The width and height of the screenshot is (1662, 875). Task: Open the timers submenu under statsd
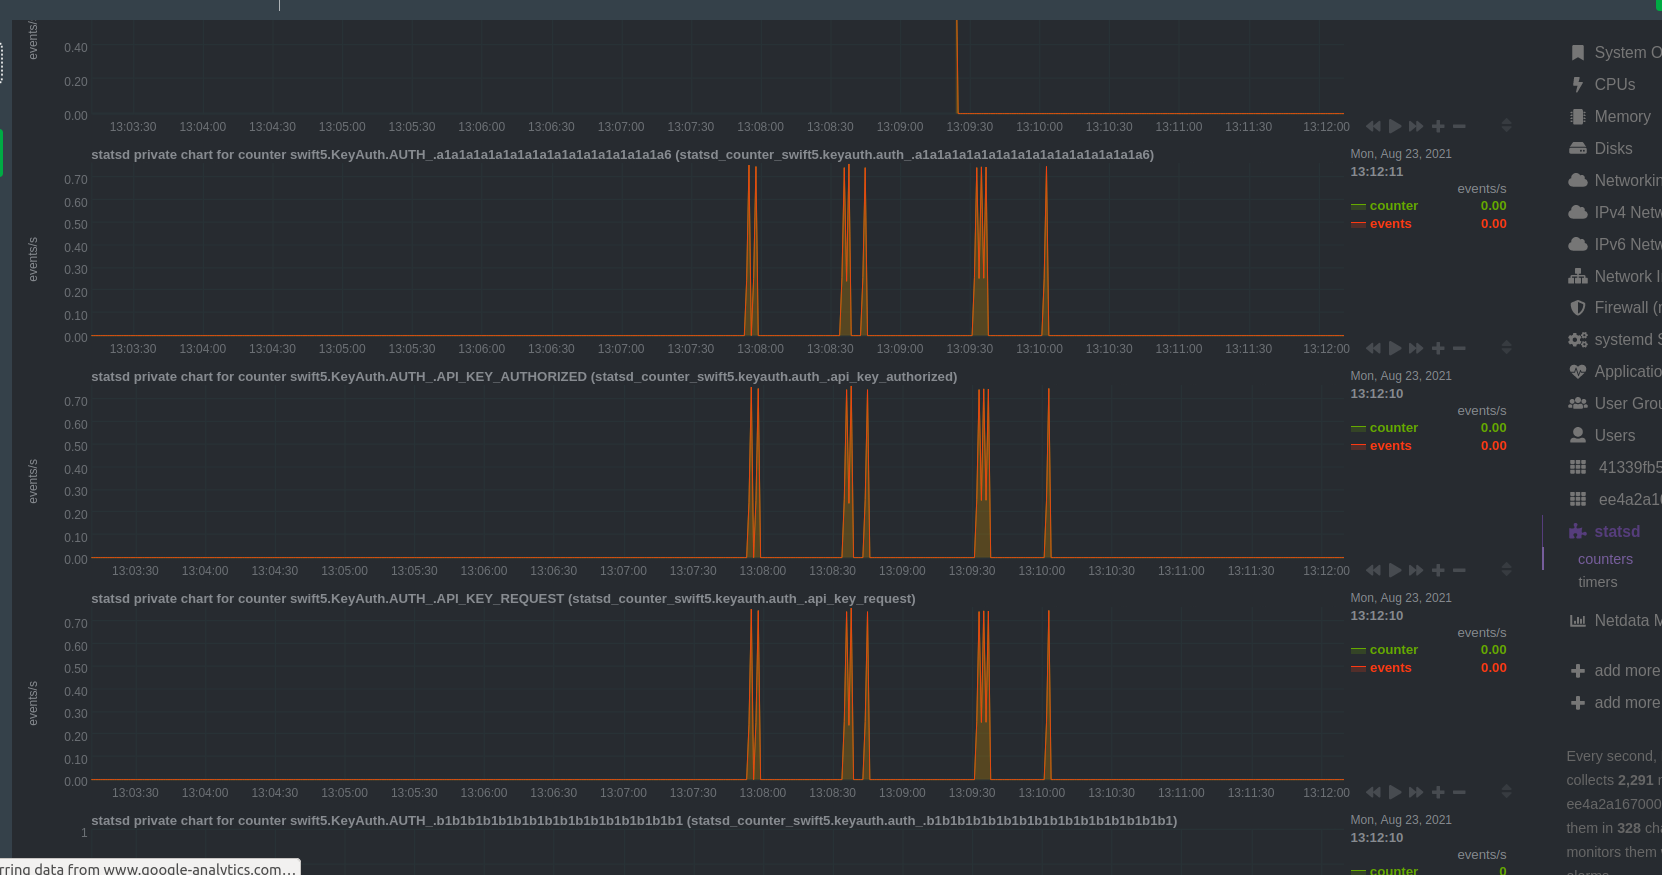coord(1597,582)
